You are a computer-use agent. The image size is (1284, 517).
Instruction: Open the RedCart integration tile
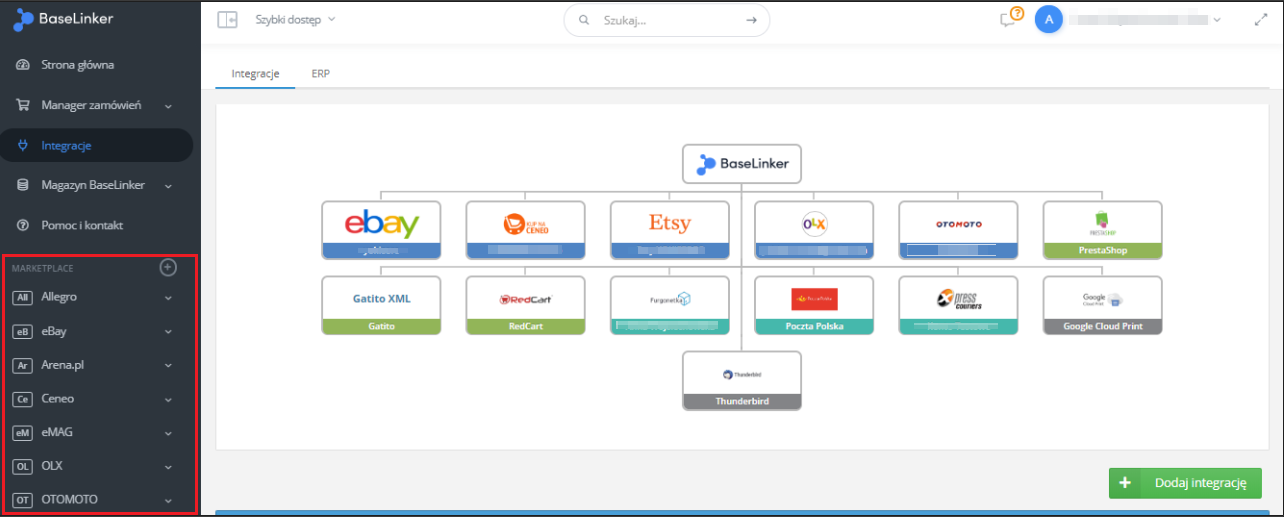(525, 305)
